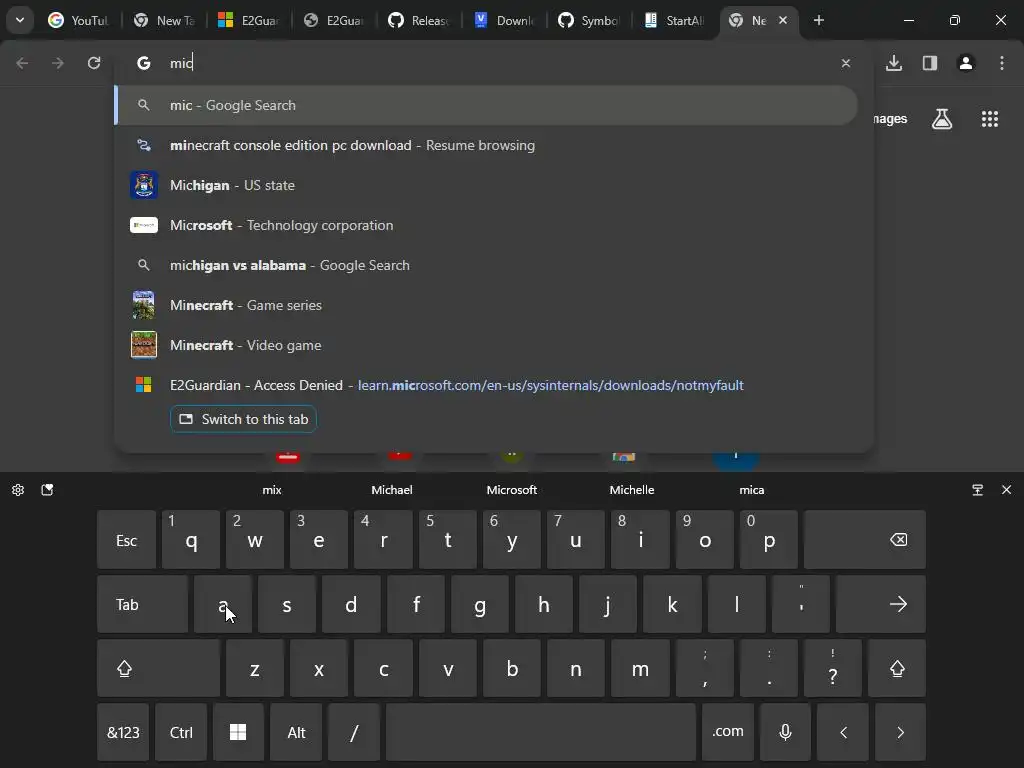Start voice typing with microphone key

click(x=786, y=732)
